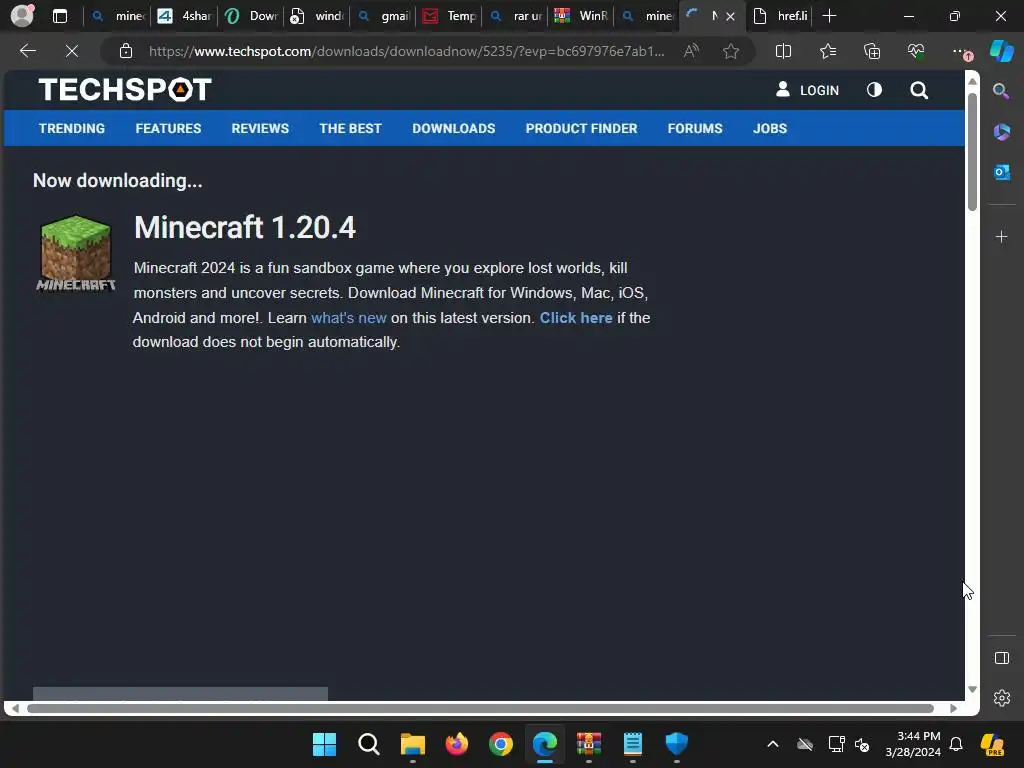Switch to the Temp mail tab

click(x=450, y=16)
